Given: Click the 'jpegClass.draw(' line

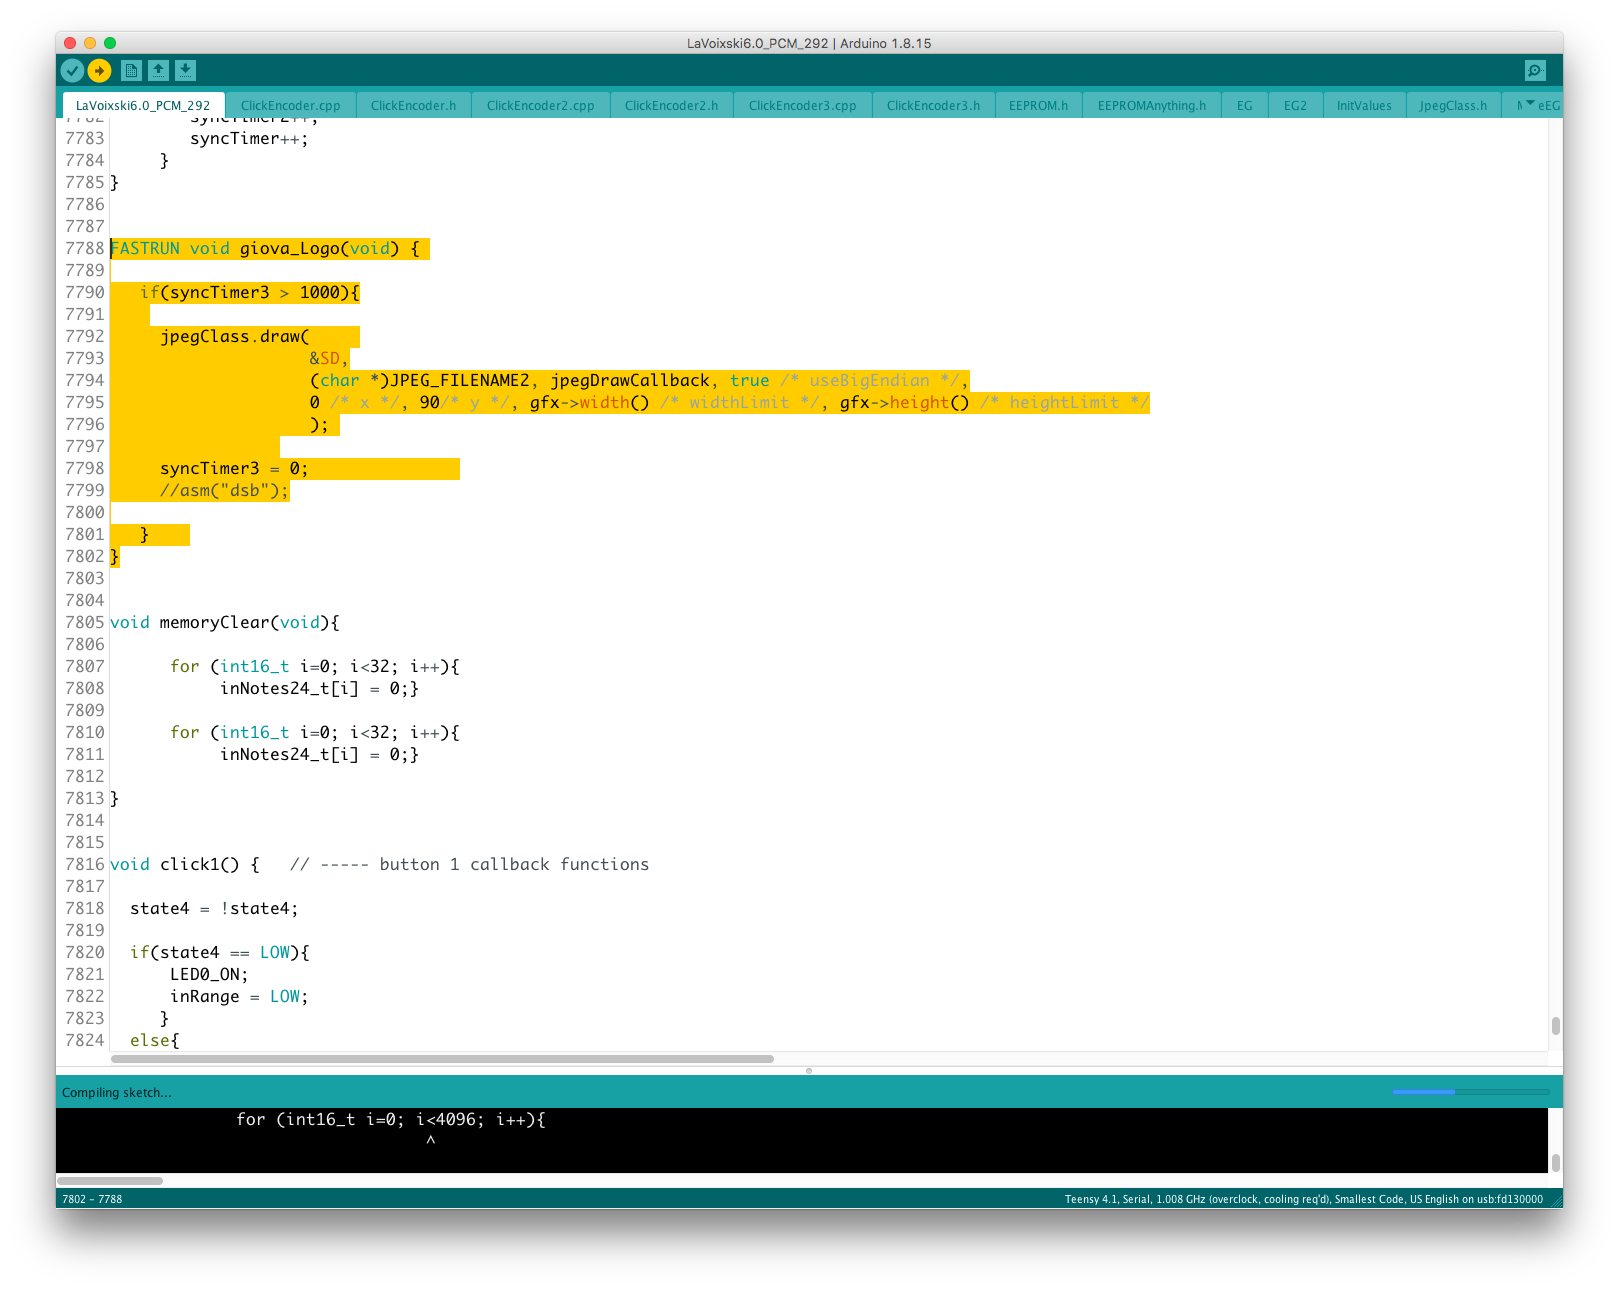Looking at the screenshot, I should [x=234, y=336].
